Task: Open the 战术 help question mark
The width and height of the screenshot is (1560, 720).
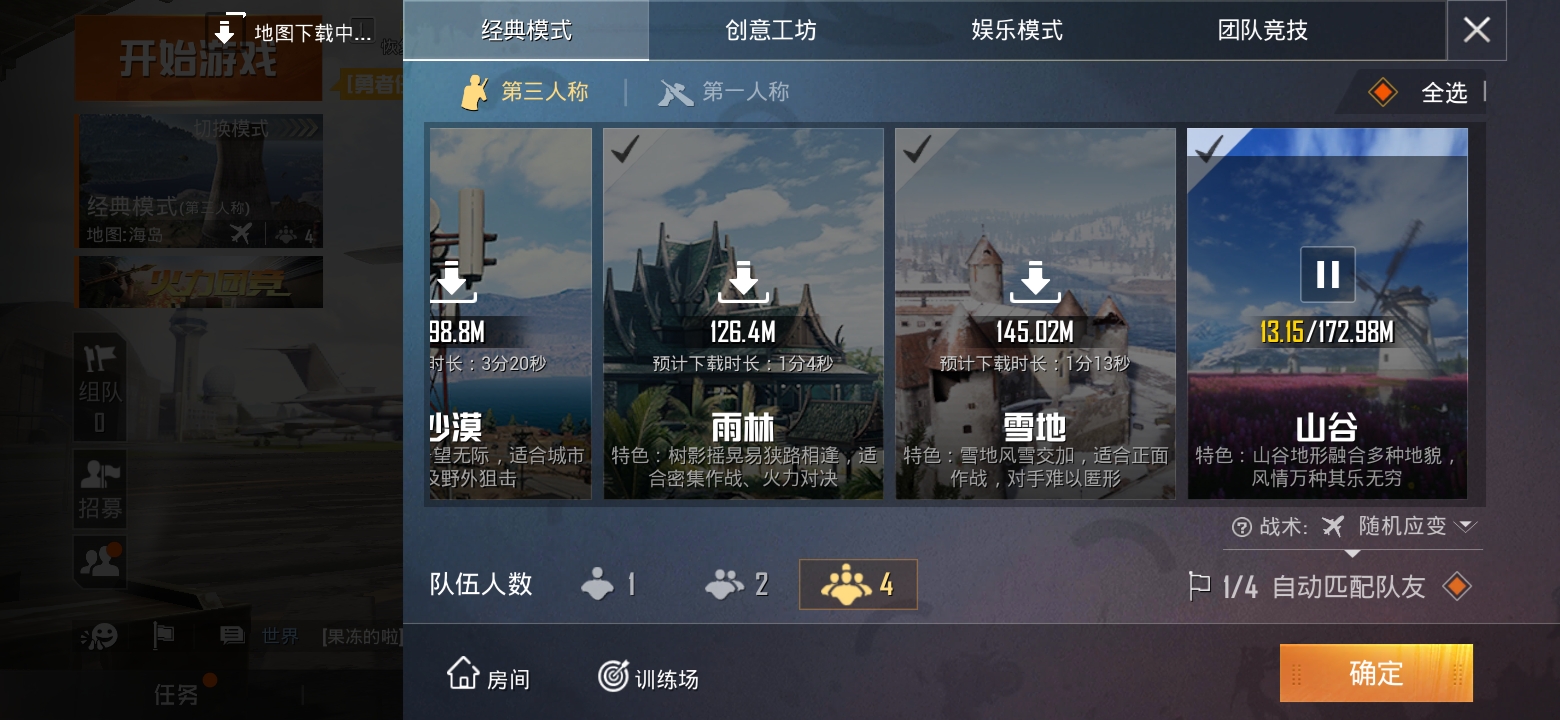Action: (1242, 527)
